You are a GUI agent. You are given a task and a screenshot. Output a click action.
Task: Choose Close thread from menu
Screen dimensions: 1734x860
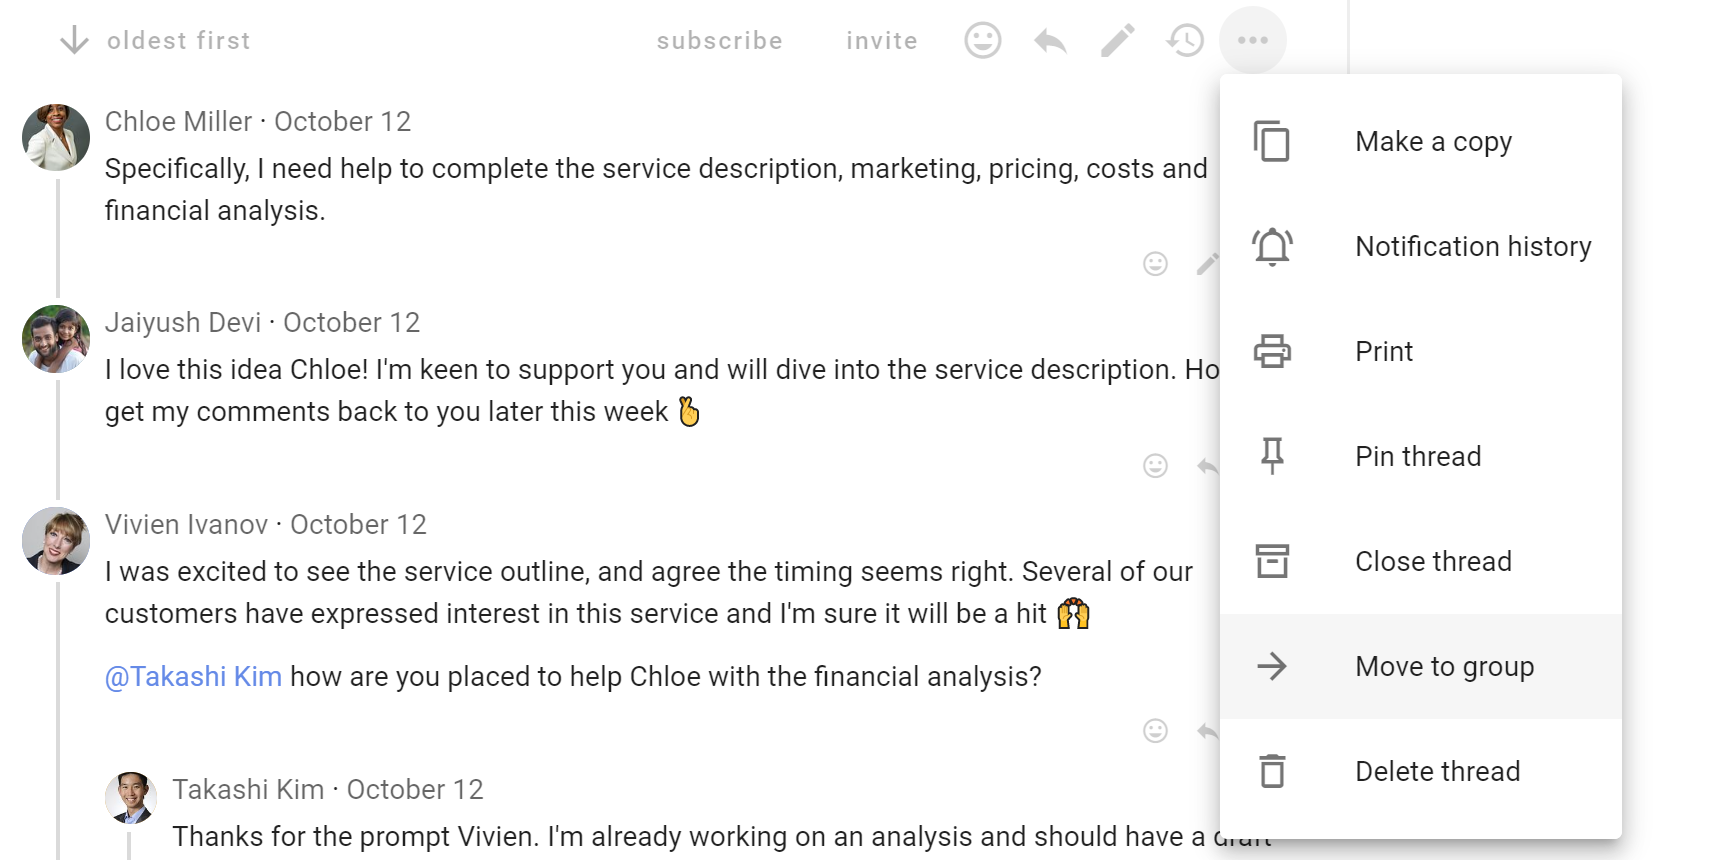coord(1432,562)
